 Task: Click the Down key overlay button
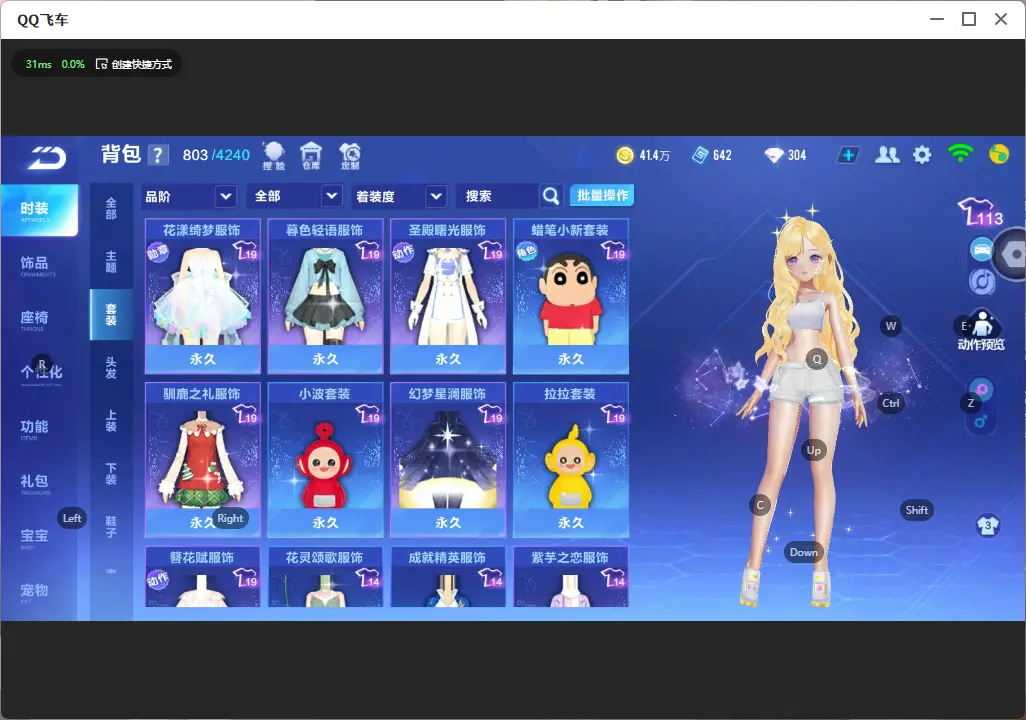803,552
